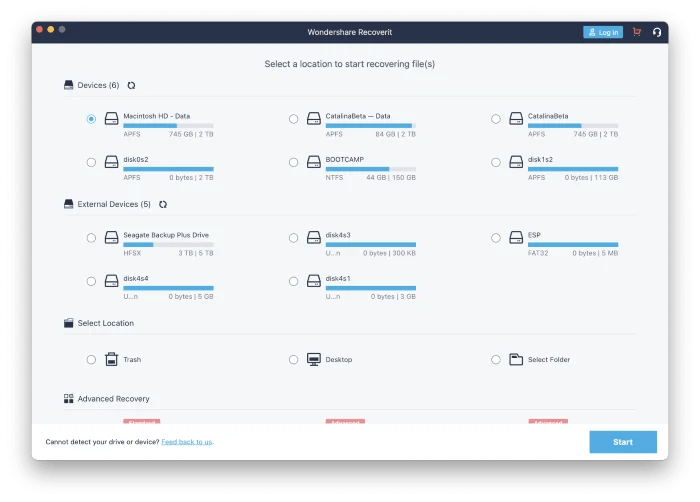
Task: Click the CatalinaBeta drive icon
Action: point(516,118)
